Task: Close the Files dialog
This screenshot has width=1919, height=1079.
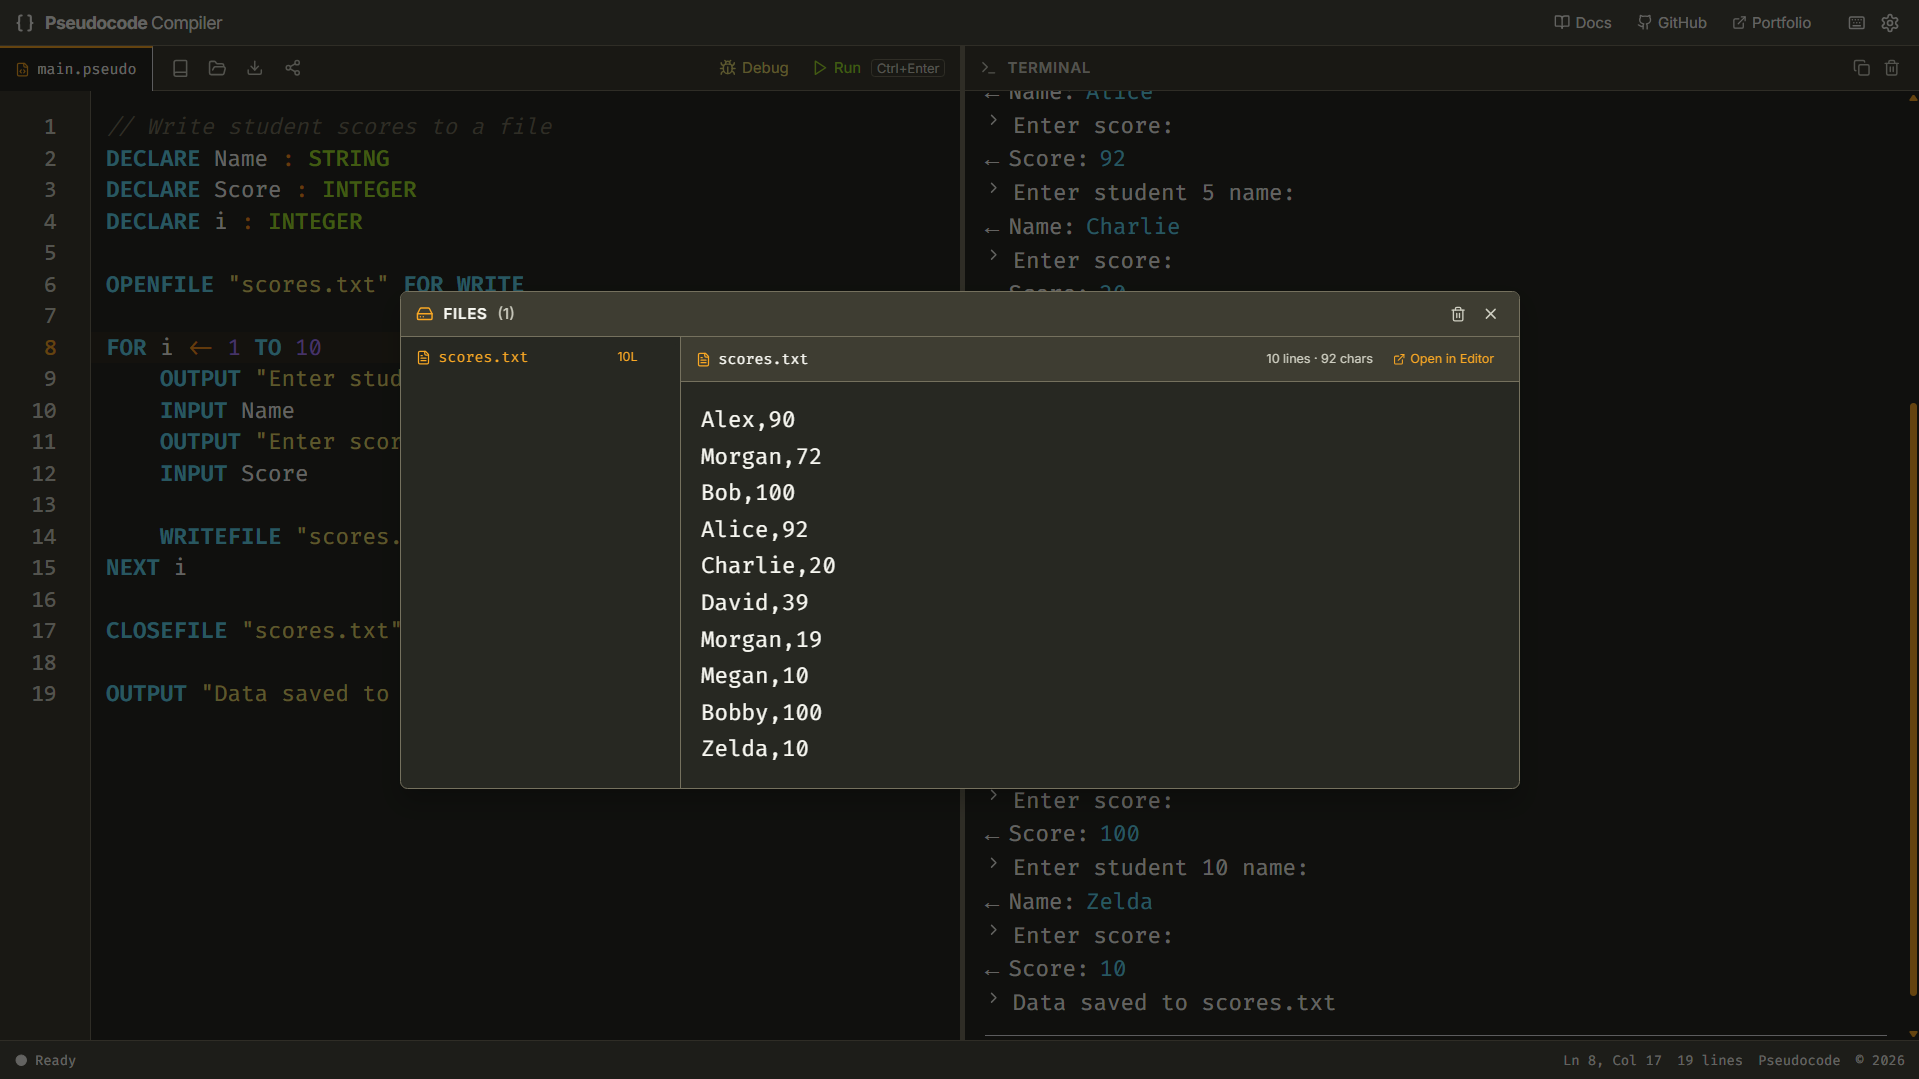Action: [1491, 314]
